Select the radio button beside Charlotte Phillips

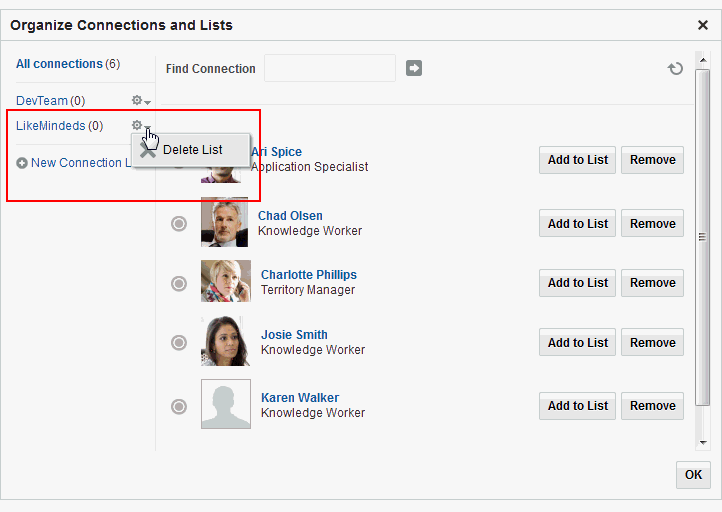click(179, 283)
